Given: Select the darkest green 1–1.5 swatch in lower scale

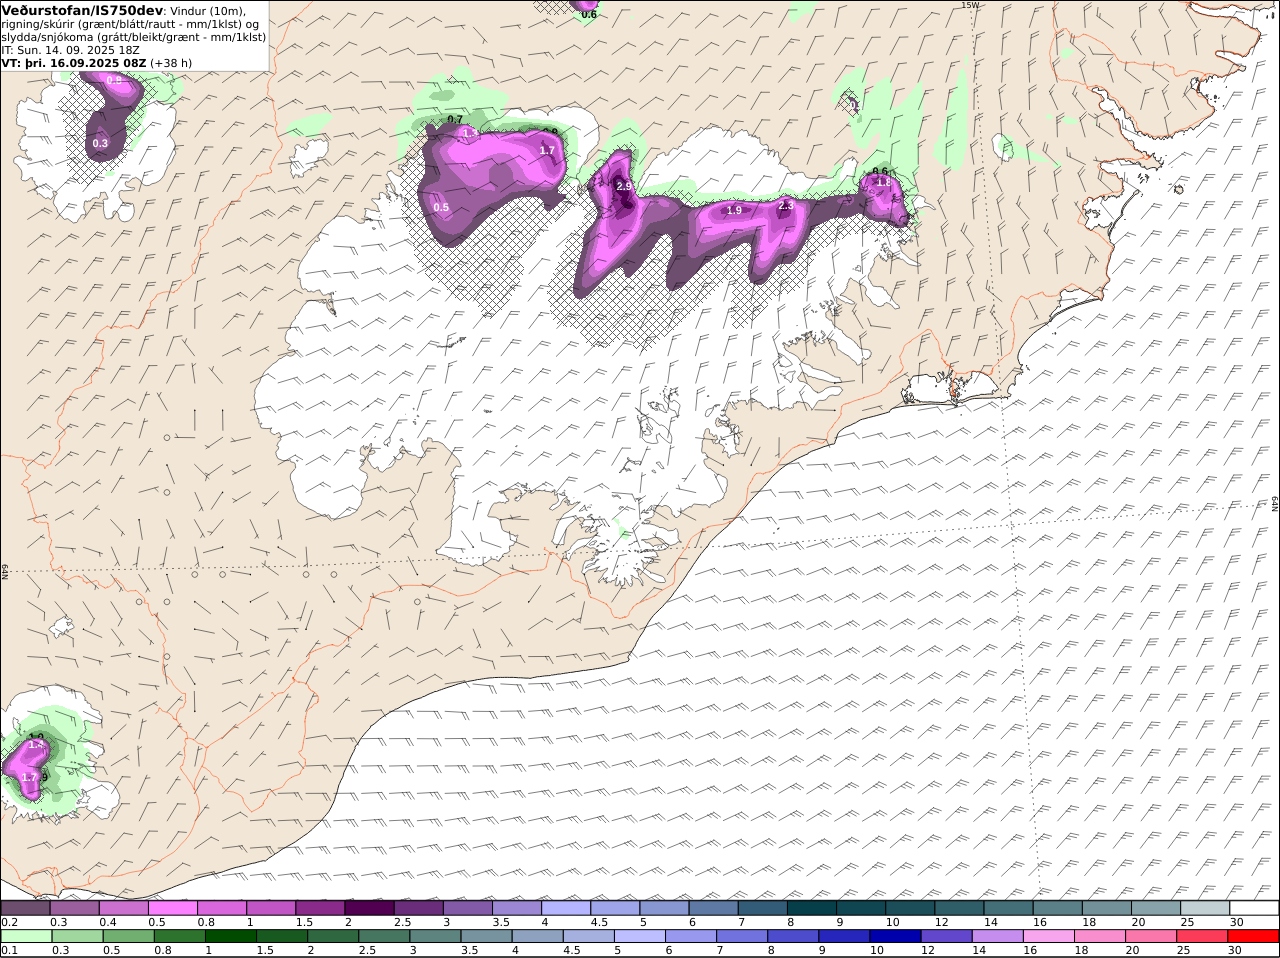Looking at the screenshot, I should (x=231, y=937).
